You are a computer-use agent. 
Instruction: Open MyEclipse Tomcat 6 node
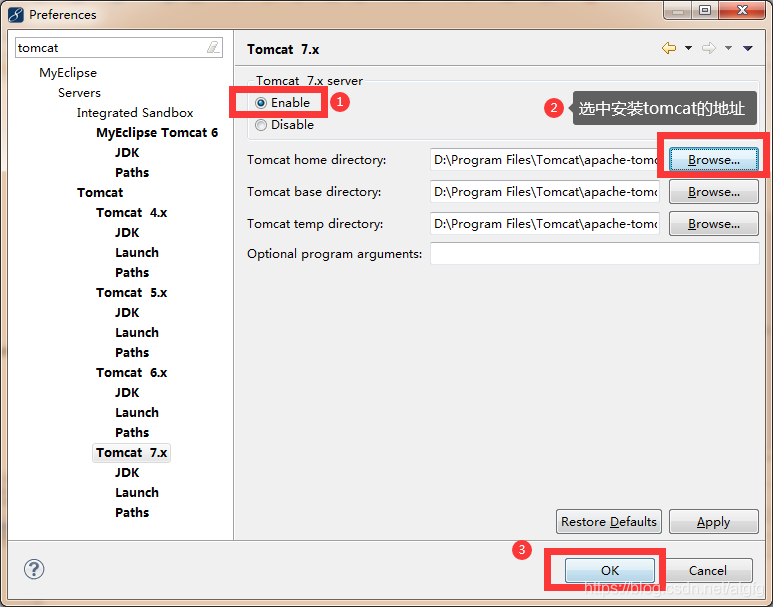point(157,133)
